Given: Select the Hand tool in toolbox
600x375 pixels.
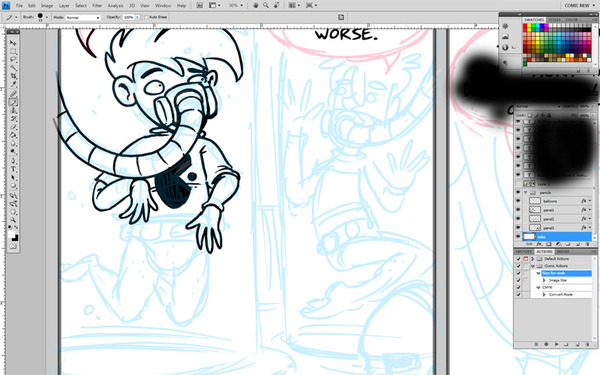Looking at the screenshot, I should click(13, 212).
